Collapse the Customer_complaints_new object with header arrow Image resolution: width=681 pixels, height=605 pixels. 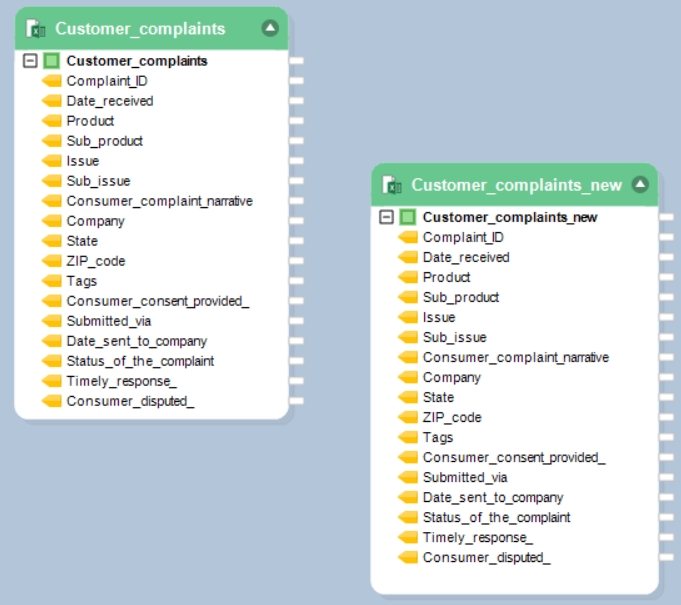[641, 184]
